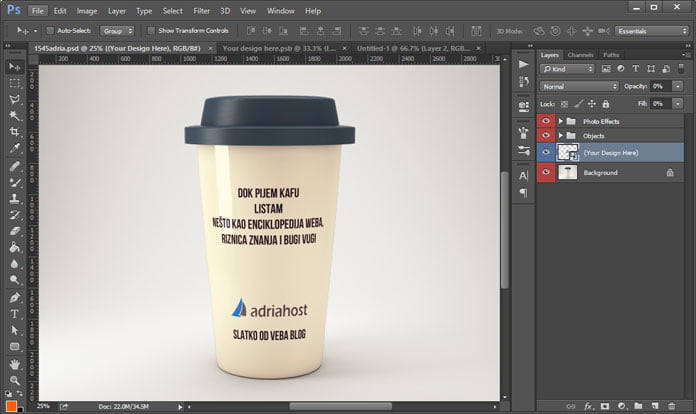Switch to Untitled-1 document tab
Viewport: 696px width, 414px height.
[413, 48]
